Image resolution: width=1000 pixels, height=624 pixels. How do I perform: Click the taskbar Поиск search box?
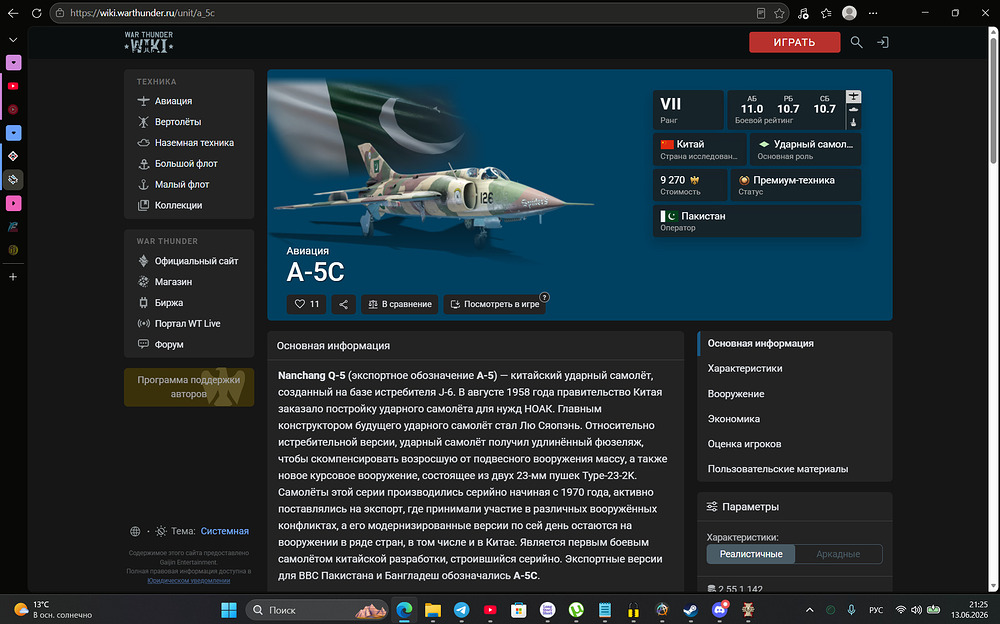(x=317, y=610)
